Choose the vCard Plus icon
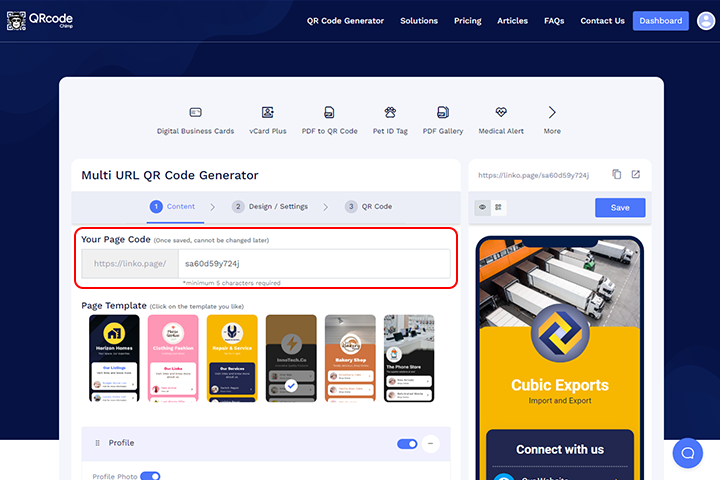720x480 pixels. [x=268, y=112]
